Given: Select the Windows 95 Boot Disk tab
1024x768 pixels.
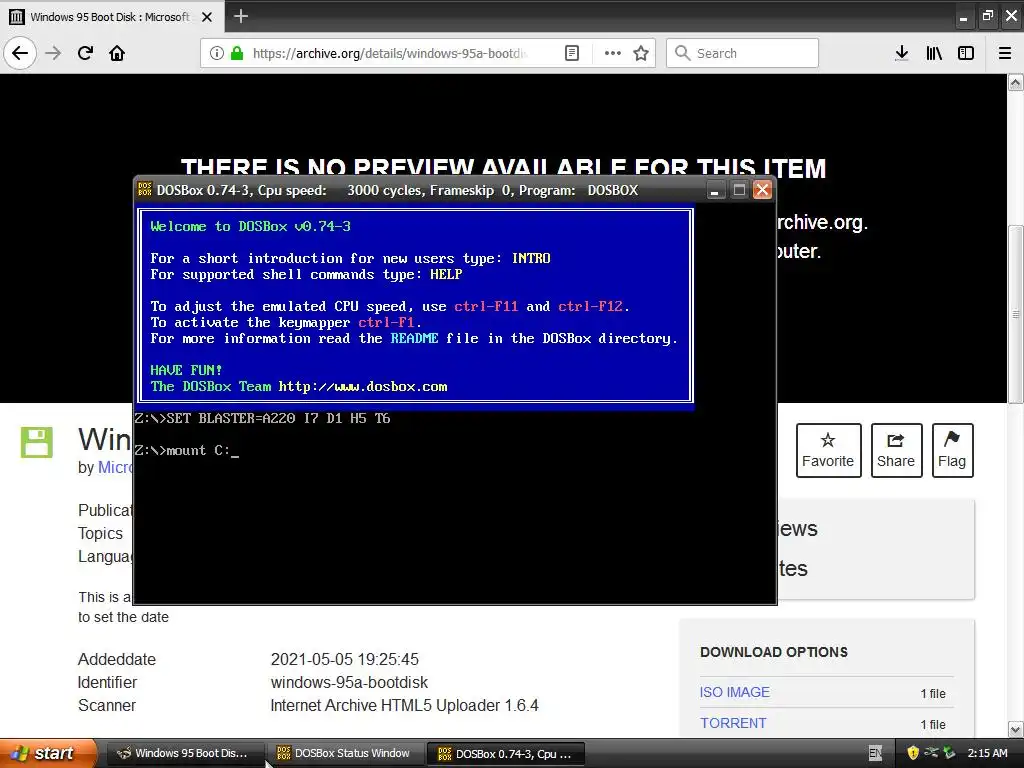Looking at the screenshot, I should pyautogui.click(x=111, y=16).
